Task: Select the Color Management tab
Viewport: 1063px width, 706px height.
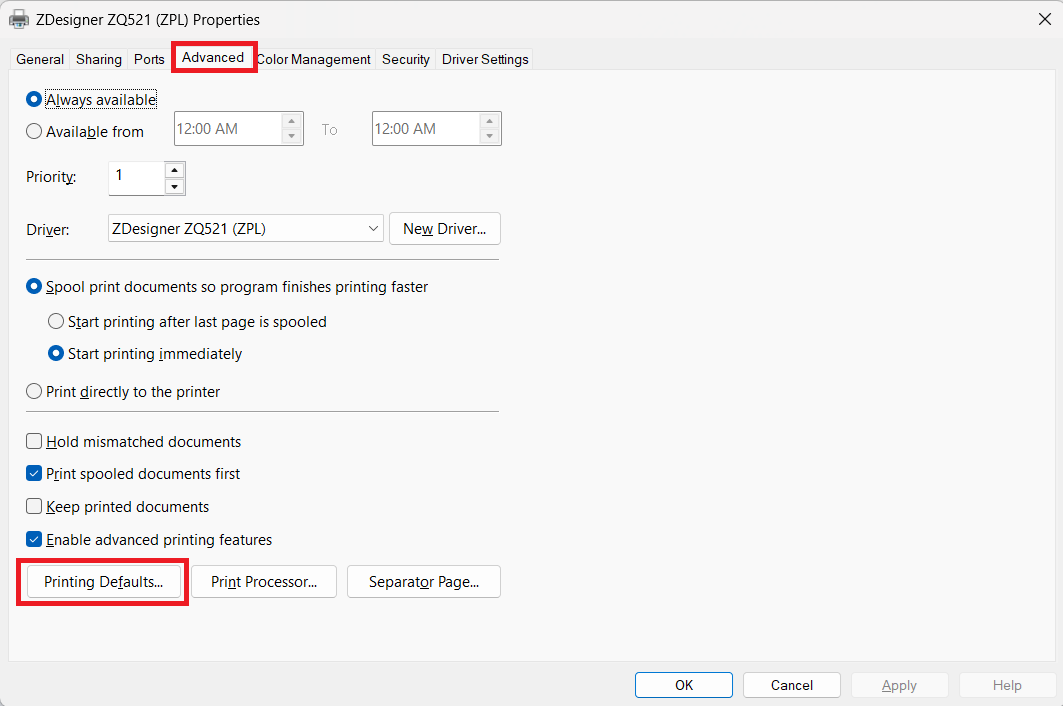Action: [x=313, y=59]
